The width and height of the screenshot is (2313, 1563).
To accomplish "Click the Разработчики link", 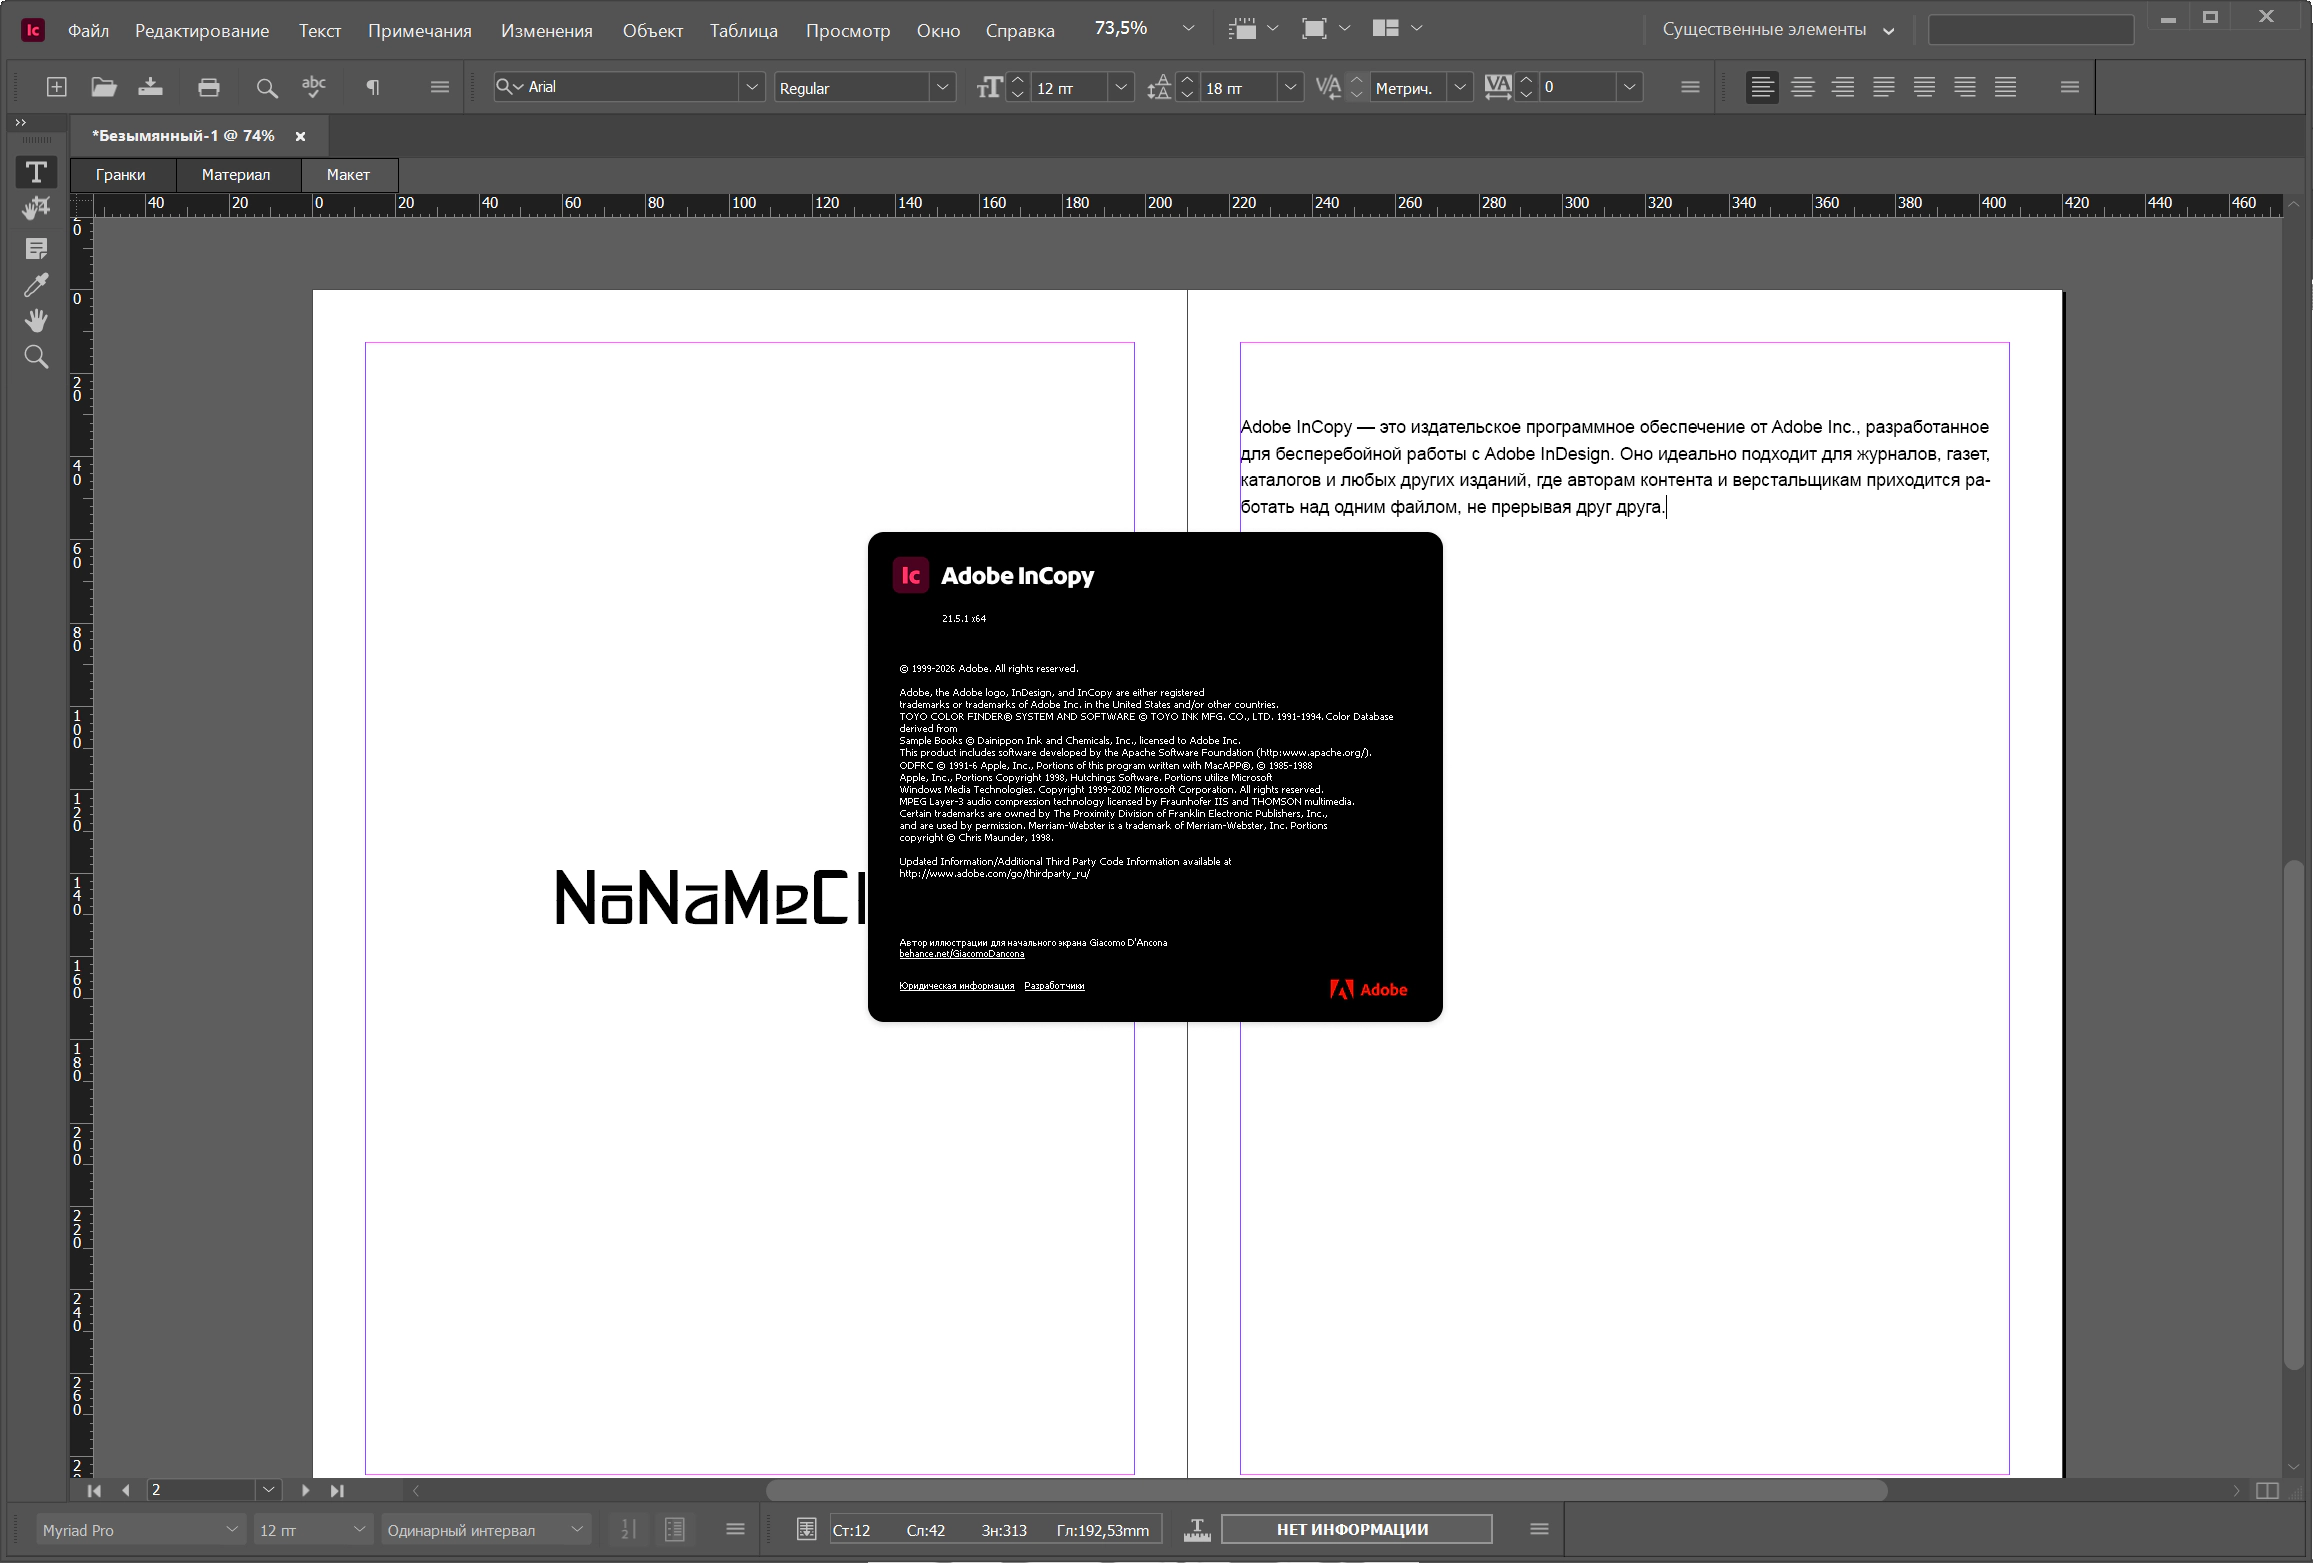I will coord(1054,986).
